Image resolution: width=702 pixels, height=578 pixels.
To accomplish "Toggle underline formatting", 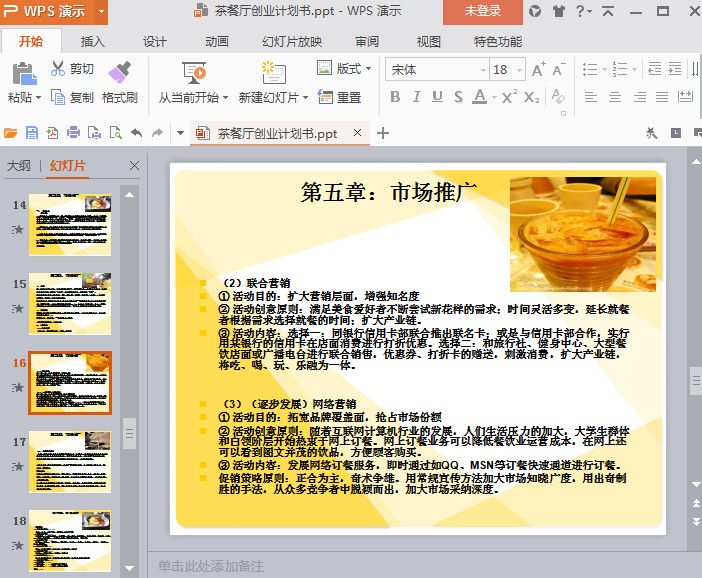I will pyautogui.click(x=437, y=97).
